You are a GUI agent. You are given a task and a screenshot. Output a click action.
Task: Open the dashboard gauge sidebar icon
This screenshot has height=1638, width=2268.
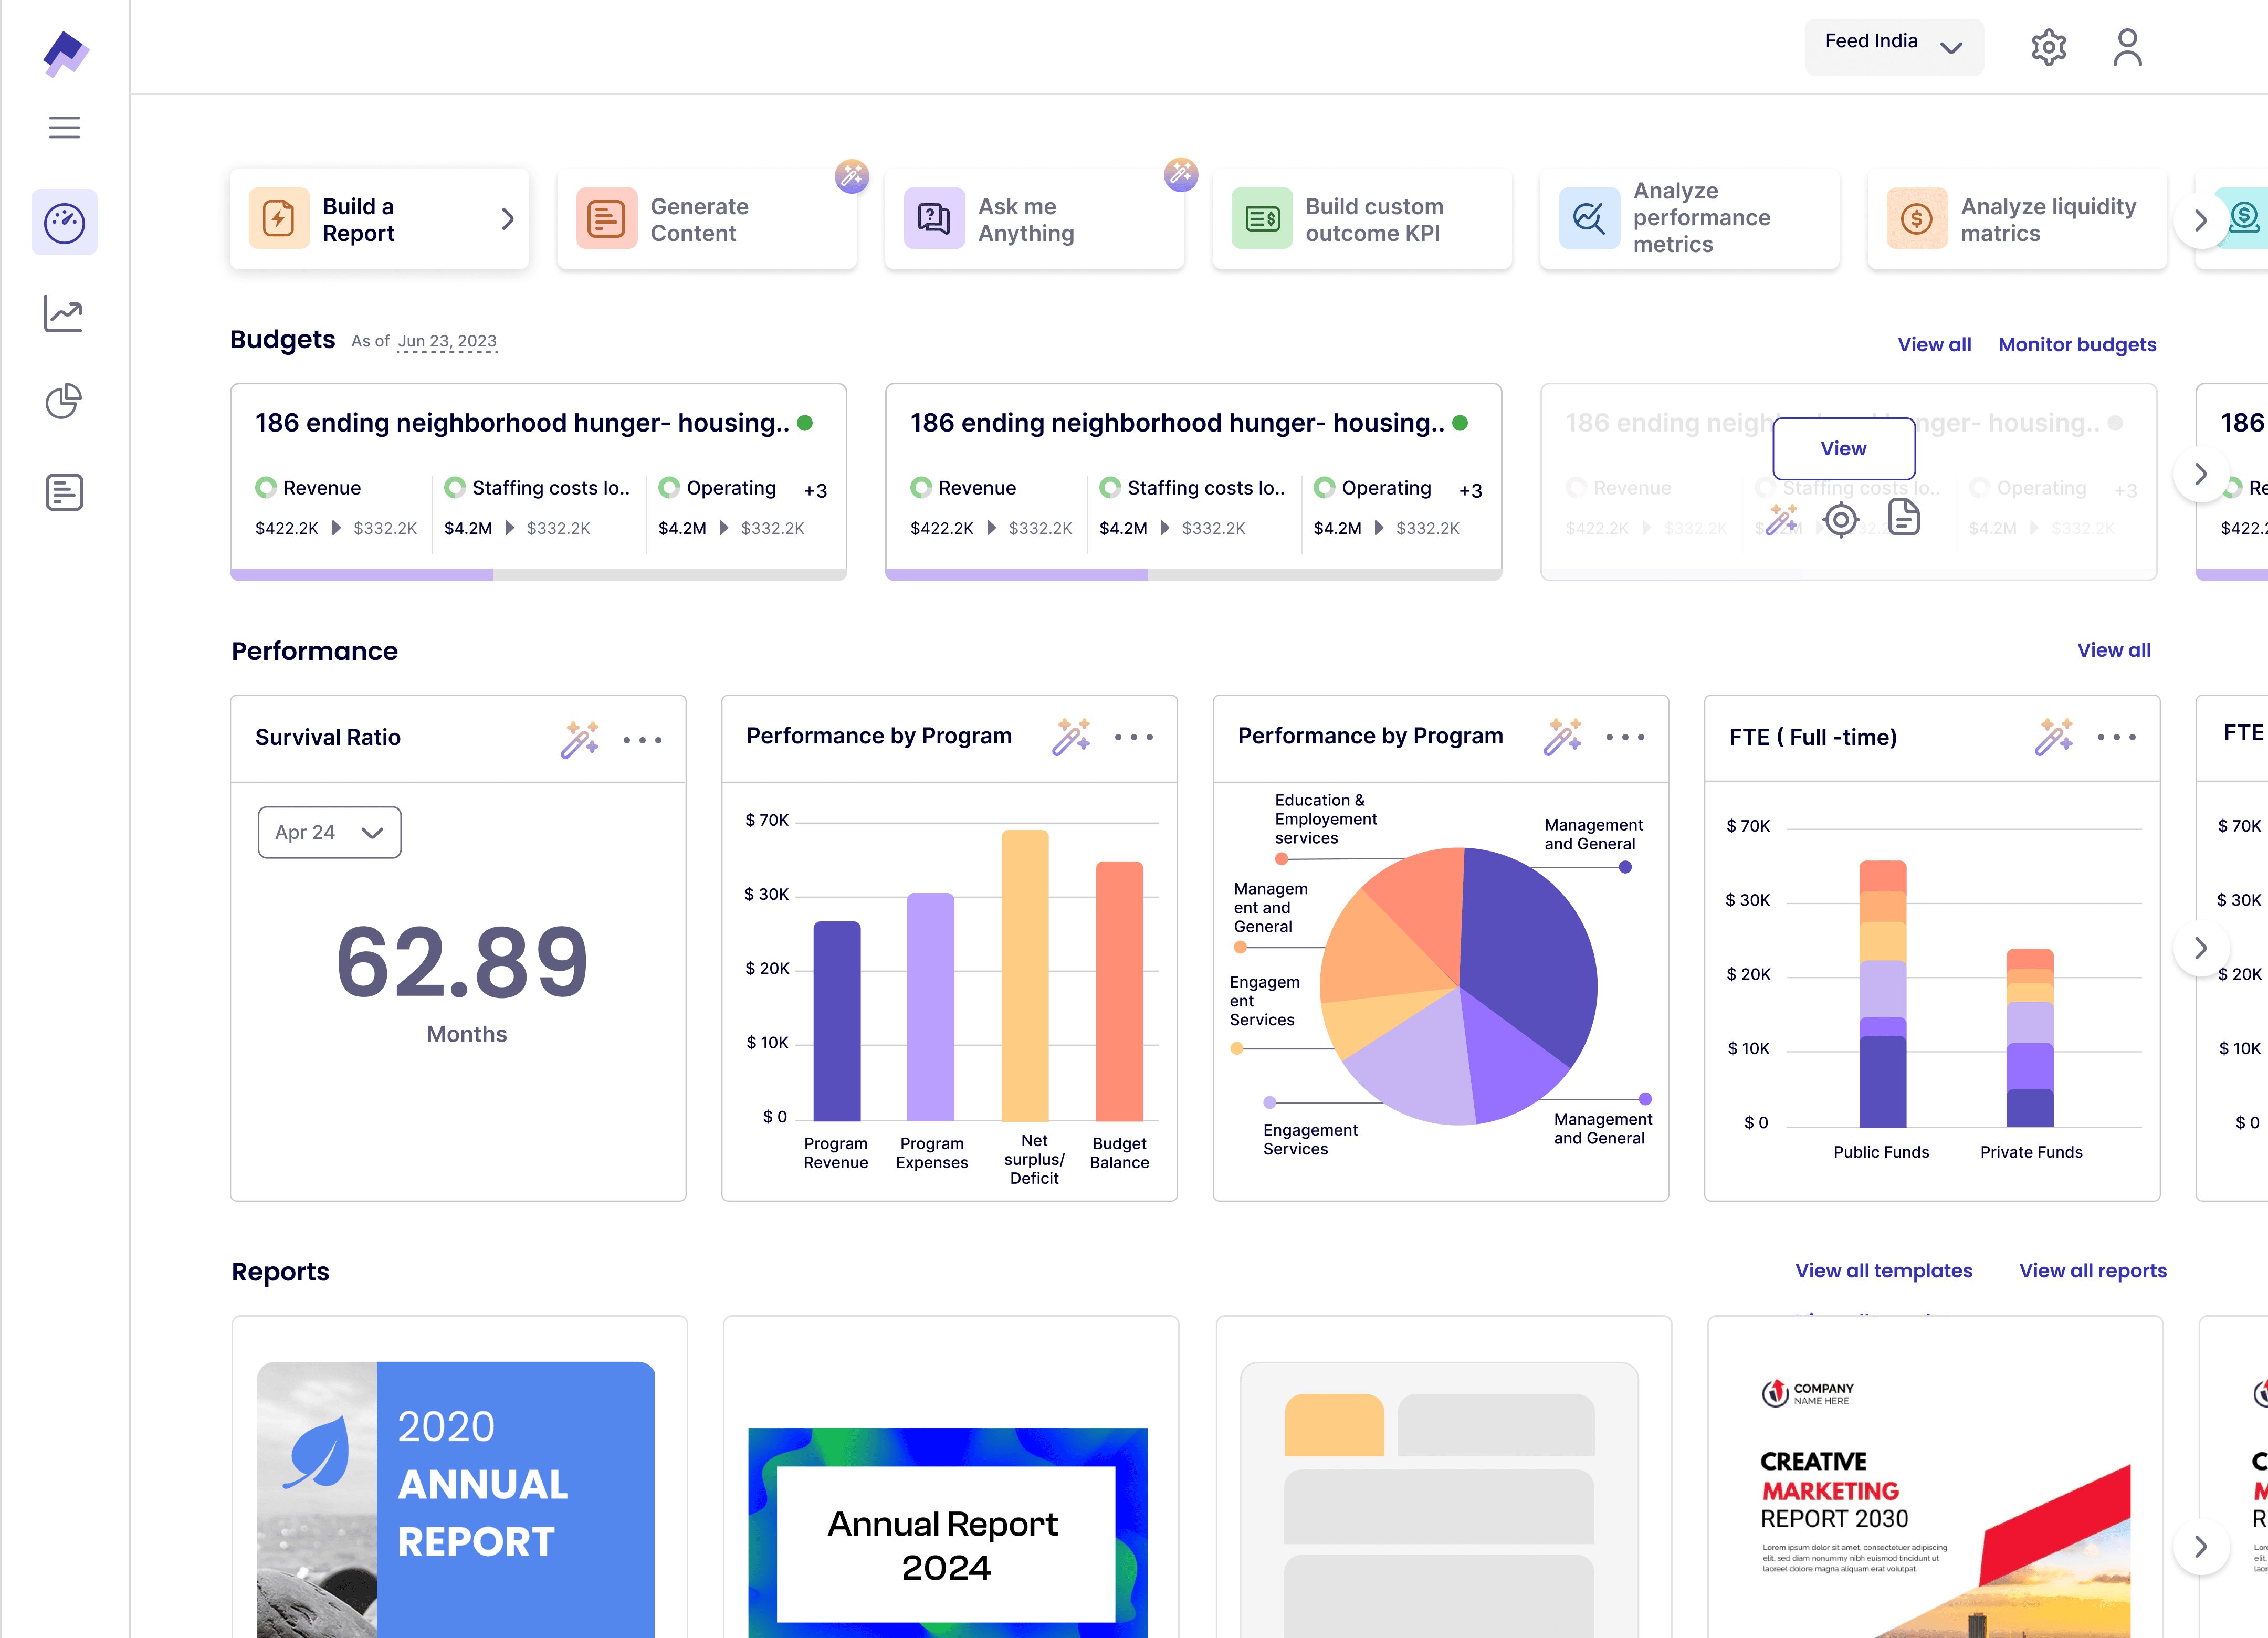pyautogui.click(x=64, y=222)
